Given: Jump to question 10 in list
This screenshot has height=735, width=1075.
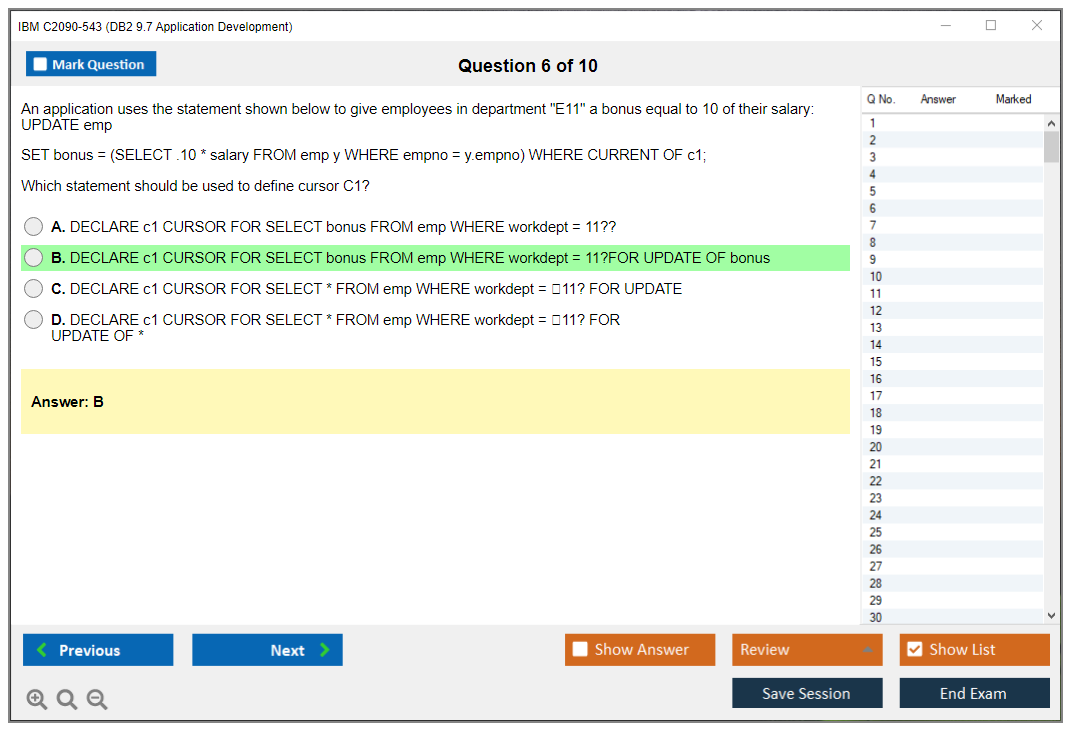Looking at the screenshot, I should [876, 277].
